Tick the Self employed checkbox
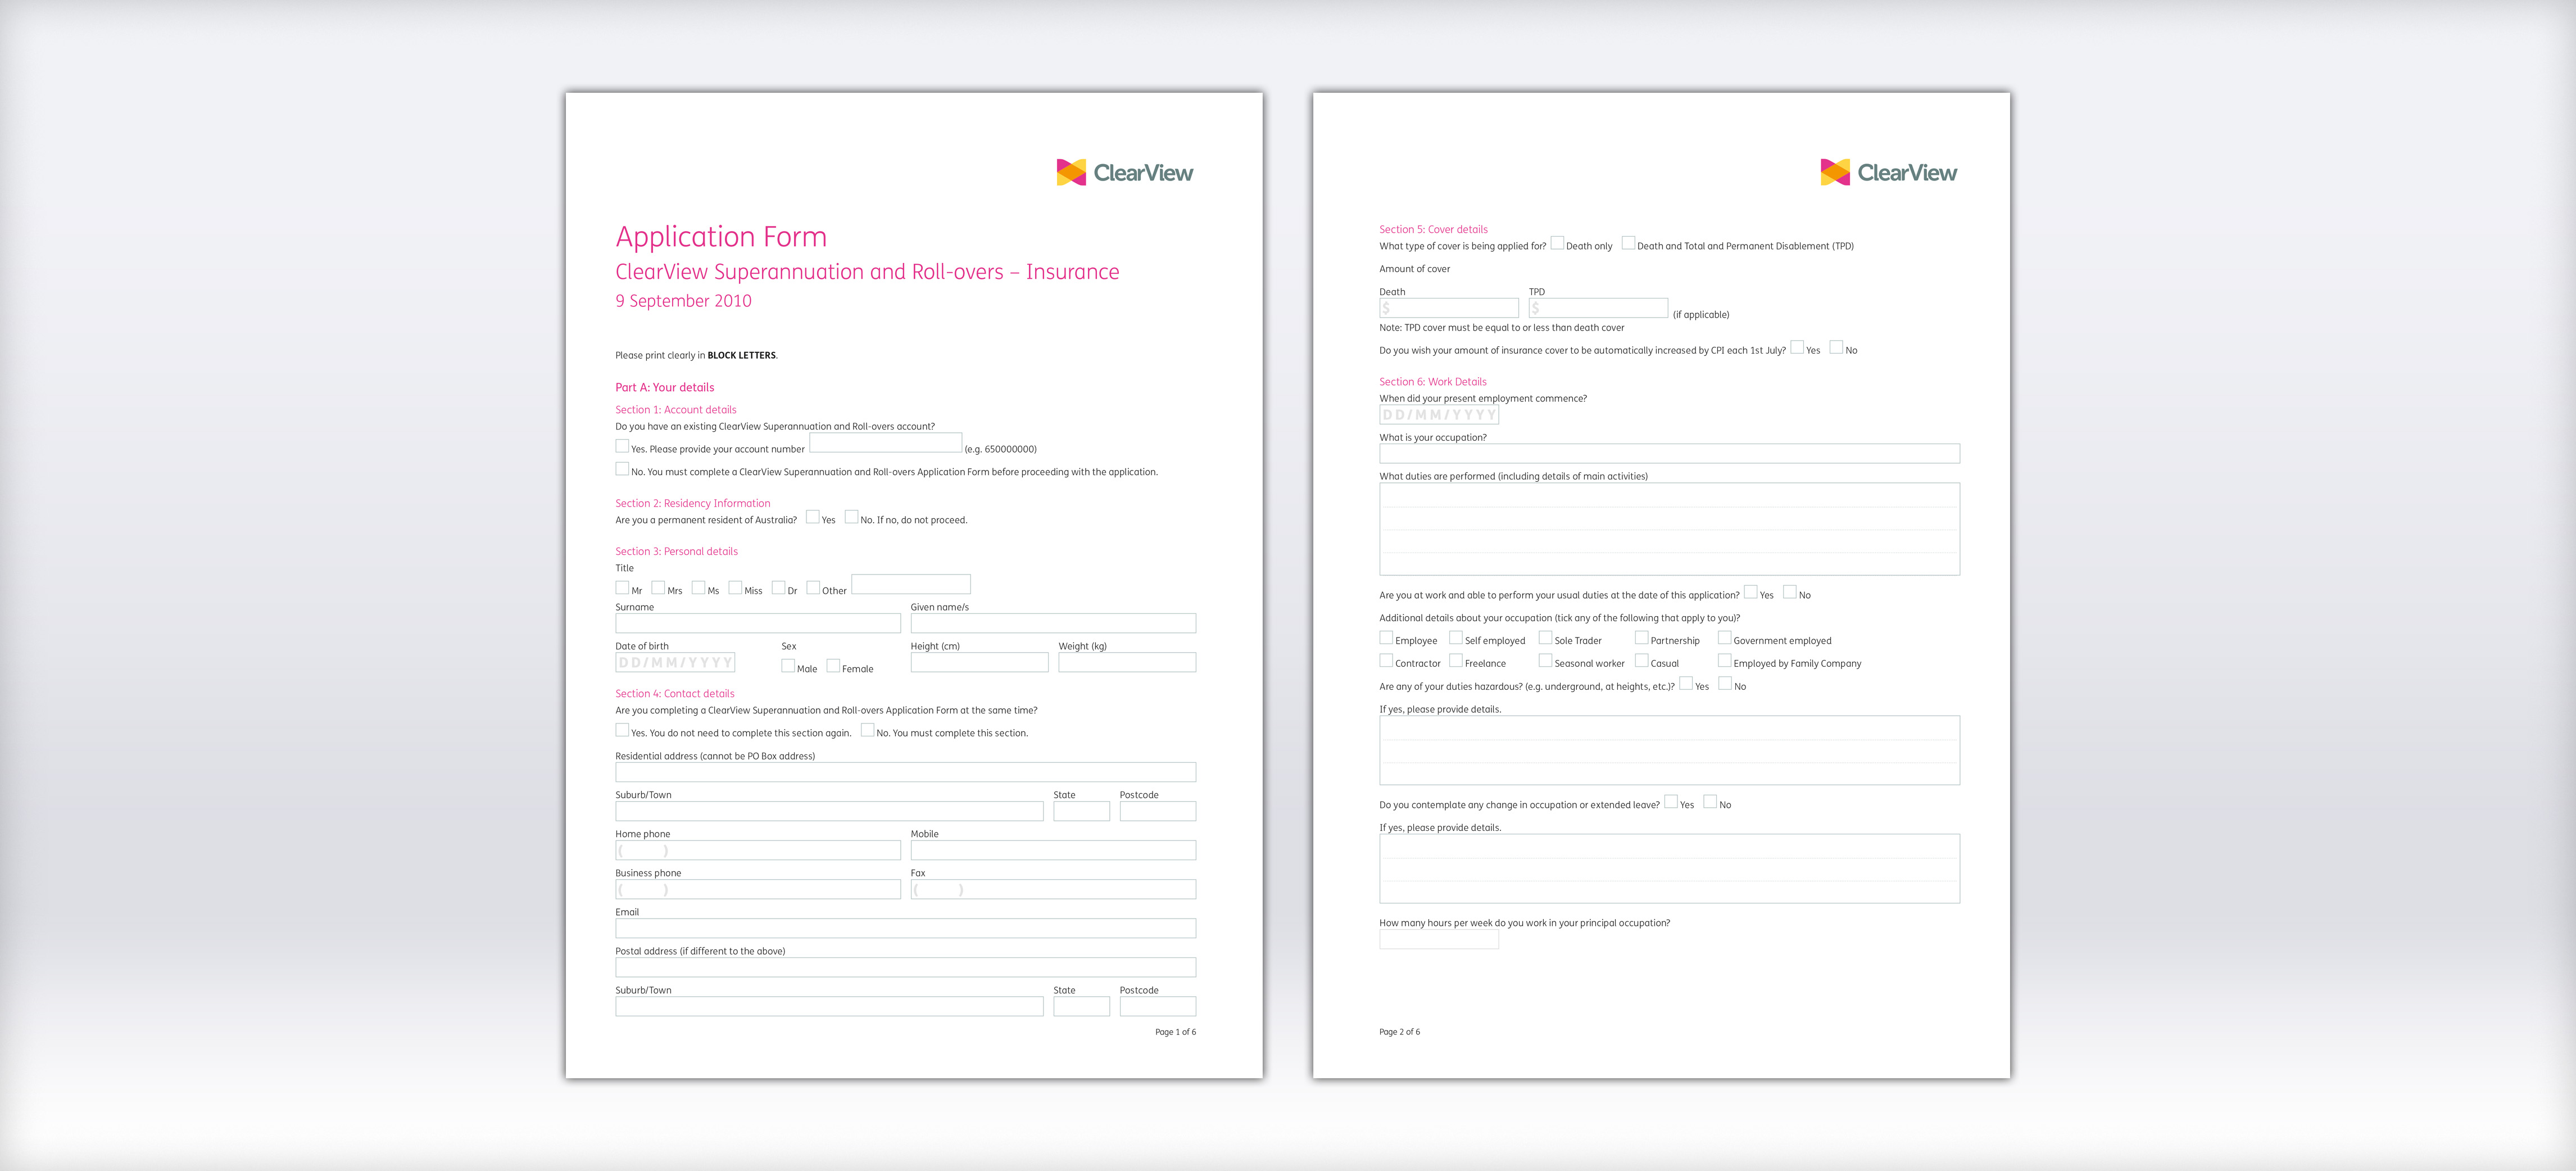The height and width of the screenshot is (1171, 2576). [1456, 638]
